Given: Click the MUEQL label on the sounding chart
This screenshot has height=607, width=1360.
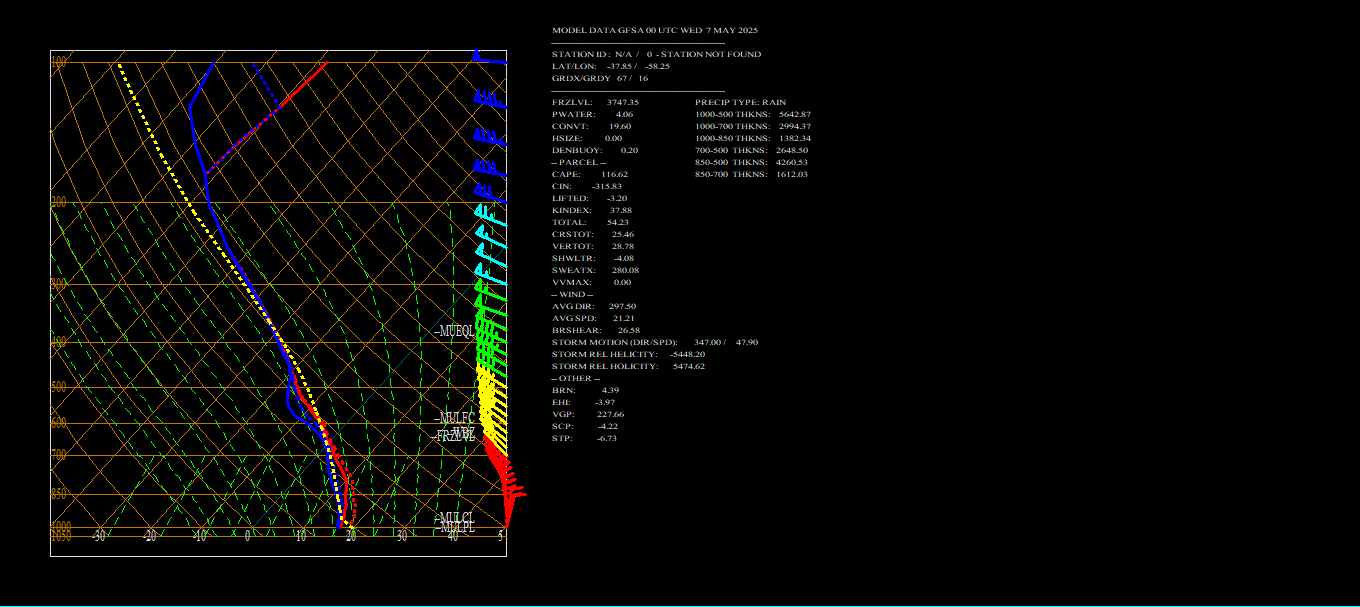Looking at the screenshot, I should pos(455,331).
